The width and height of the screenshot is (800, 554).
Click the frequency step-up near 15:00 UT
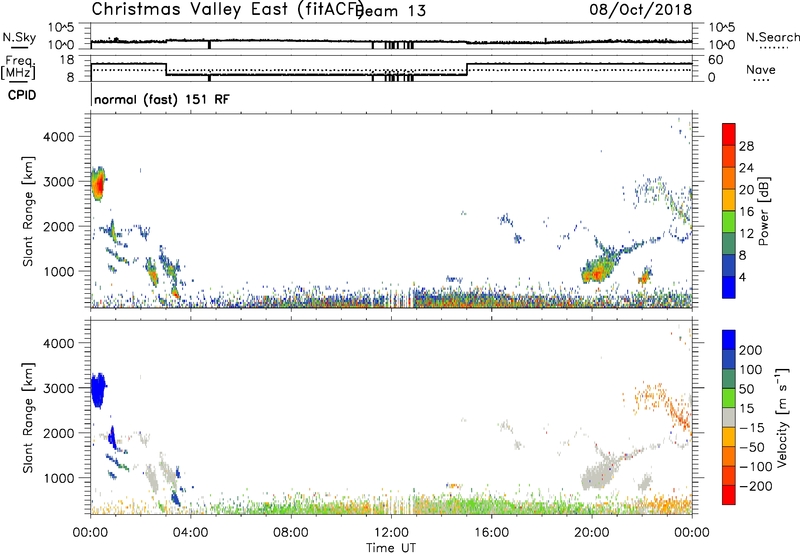point(467,69)
